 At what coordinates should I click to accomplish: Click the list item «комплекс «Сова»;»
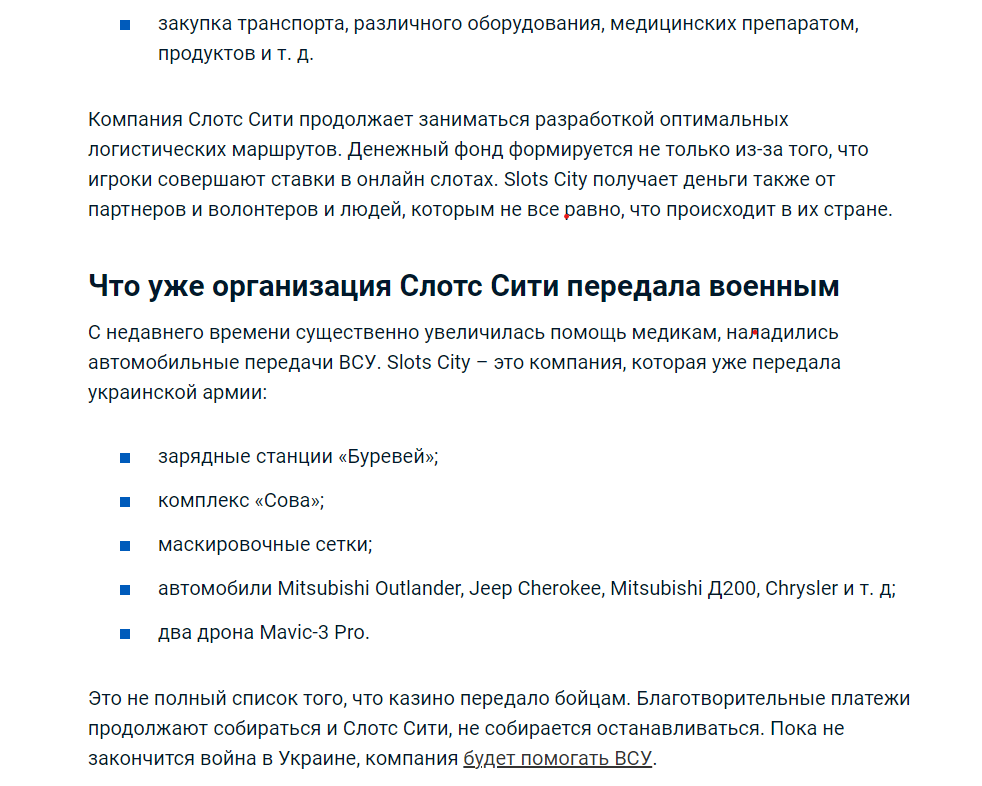click(x=241, y=500)
